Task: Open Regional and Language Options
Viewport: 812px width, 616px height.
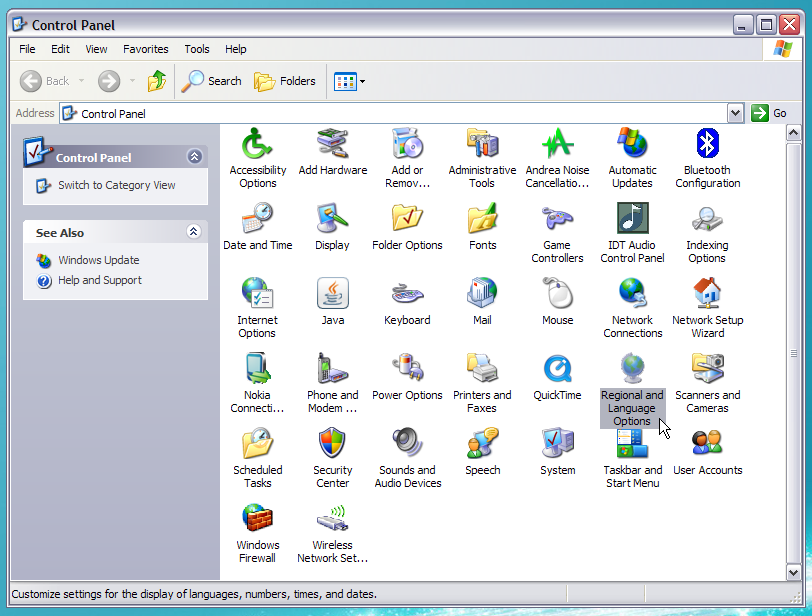Action: (x=632, y=369)
